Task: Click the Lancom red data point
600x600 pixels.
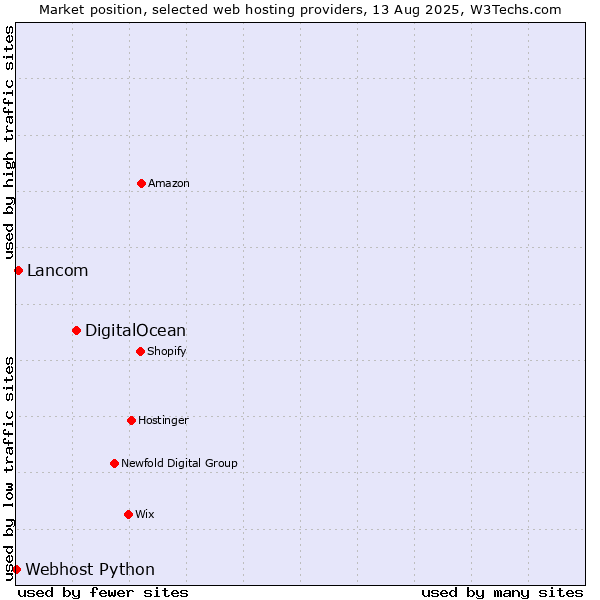Action: 18,271
